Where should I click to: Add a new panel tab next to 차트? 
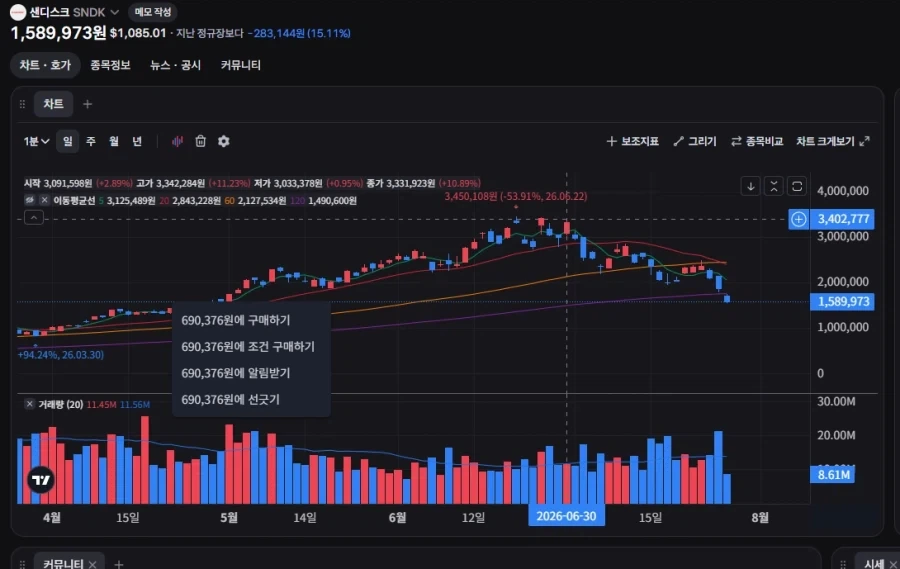[87, 104]
